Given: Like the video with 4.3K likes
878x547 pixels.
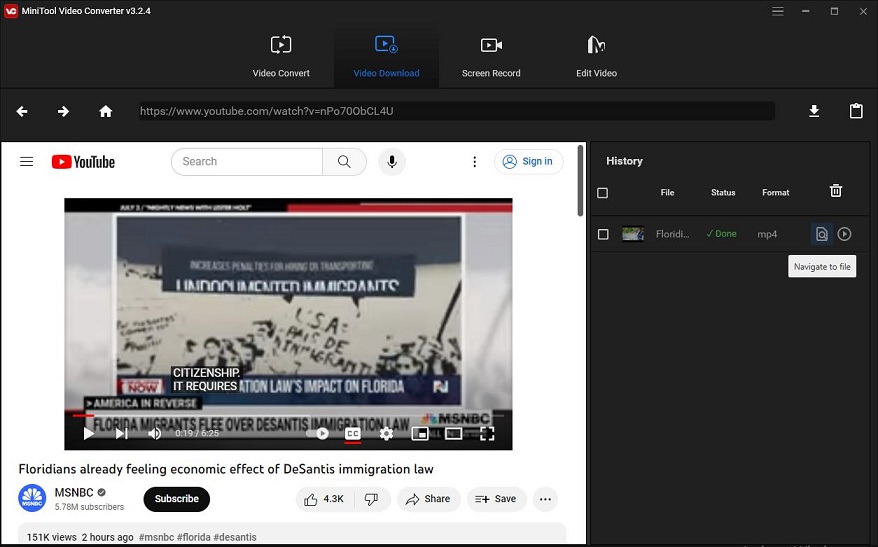Looking at the screenshot, I should tap(325, 499).
